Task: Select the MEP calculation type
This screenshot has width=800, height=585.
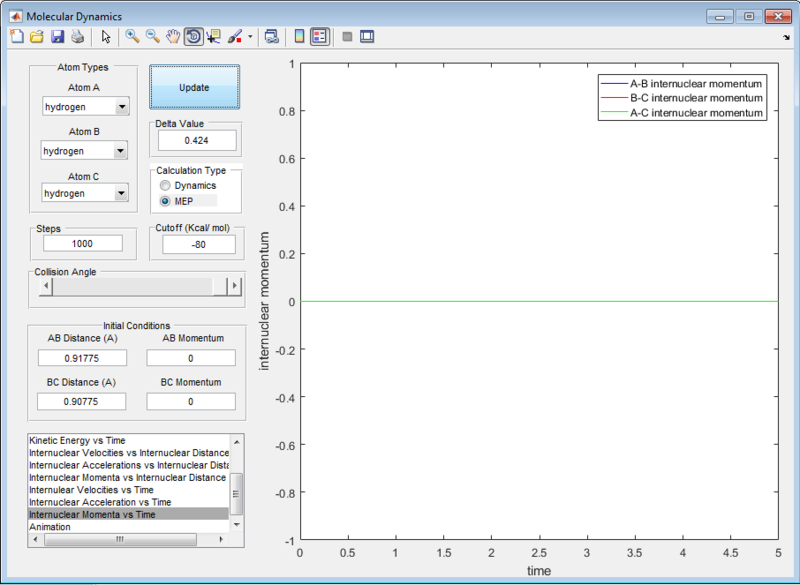Action: pyautogui.click(x=177, y=201)
